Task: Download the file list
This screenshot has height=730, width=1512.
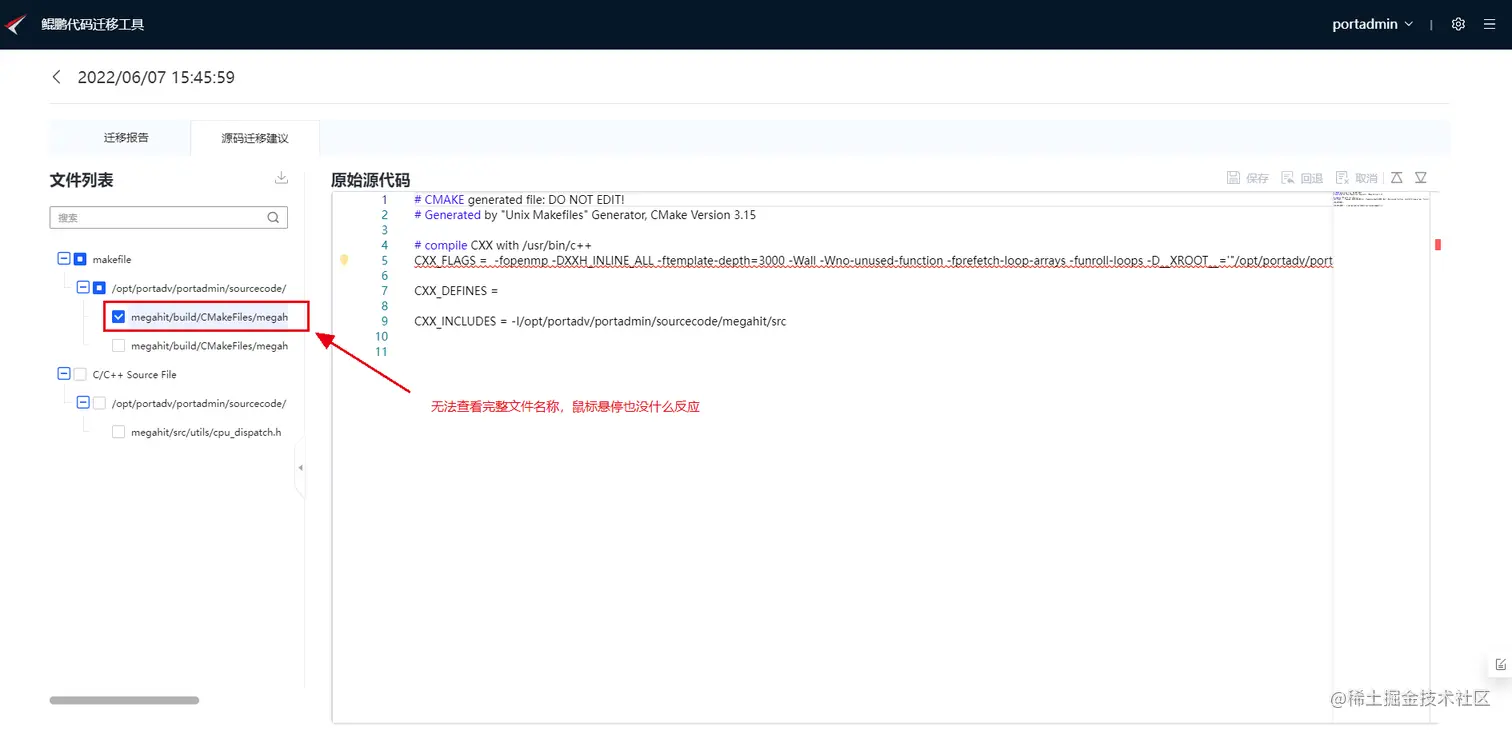Action: (x=281, y=178)
